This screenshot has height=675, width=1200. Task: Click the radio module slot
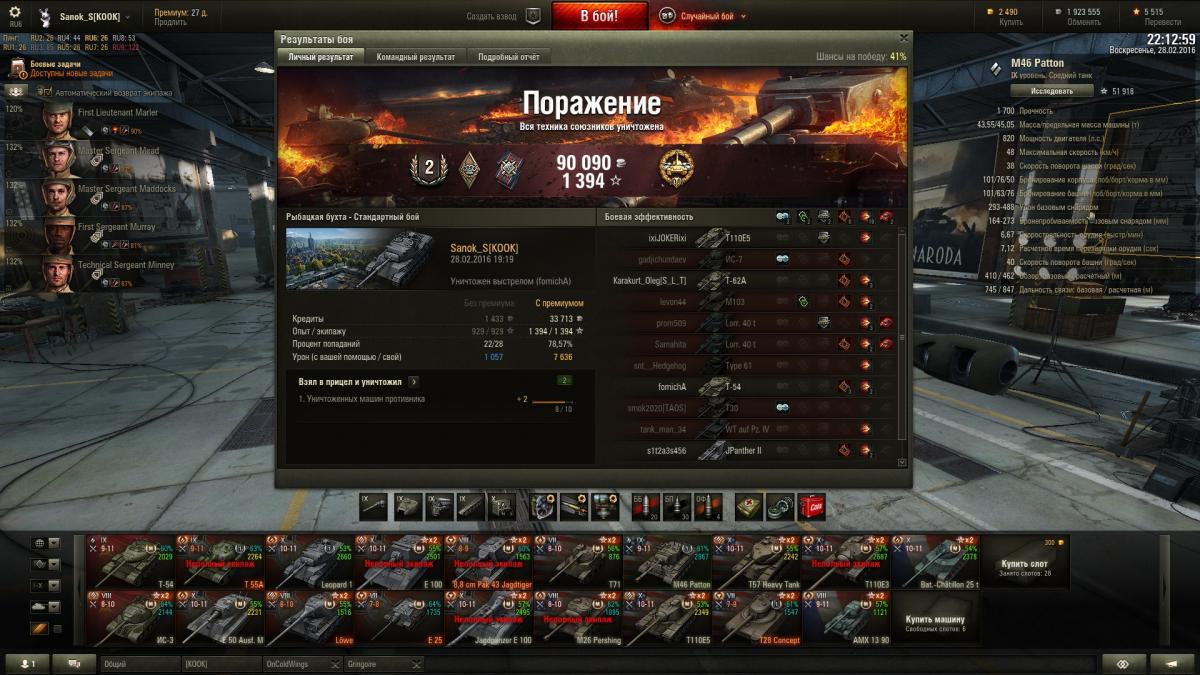click(500, 506)
